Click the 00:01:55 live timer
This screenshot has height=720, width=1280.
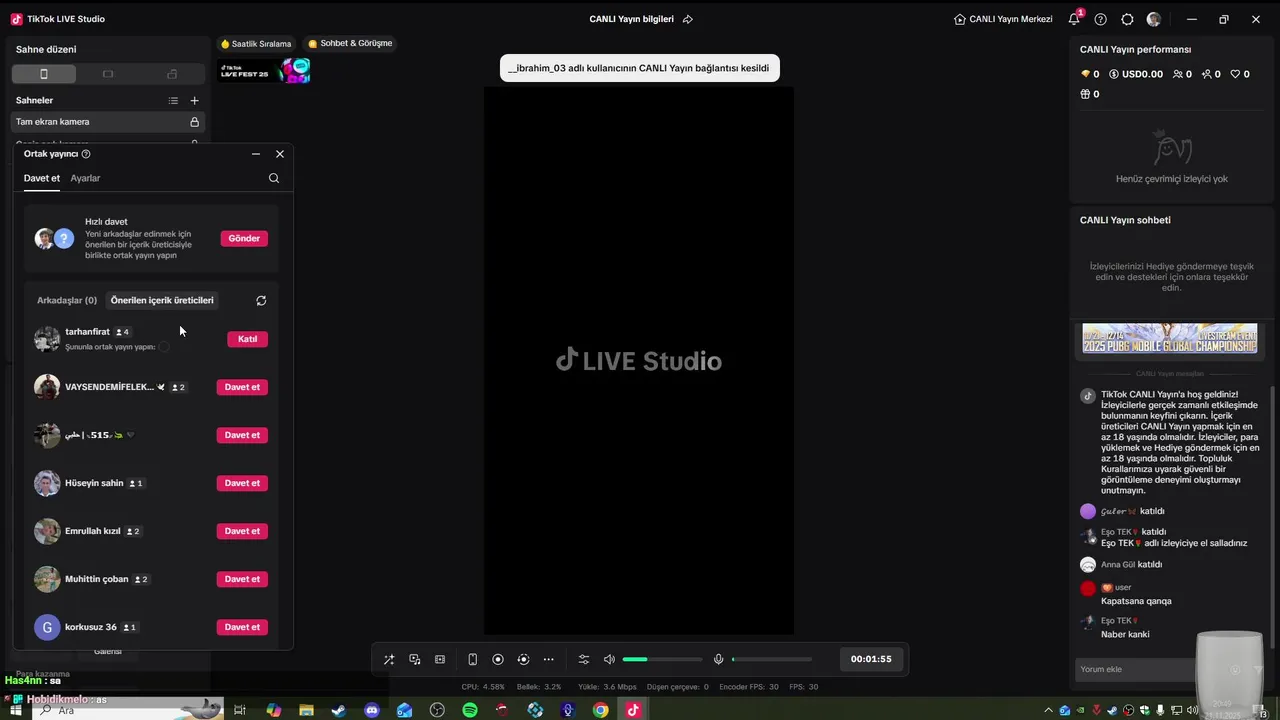[x=871, y=659]
